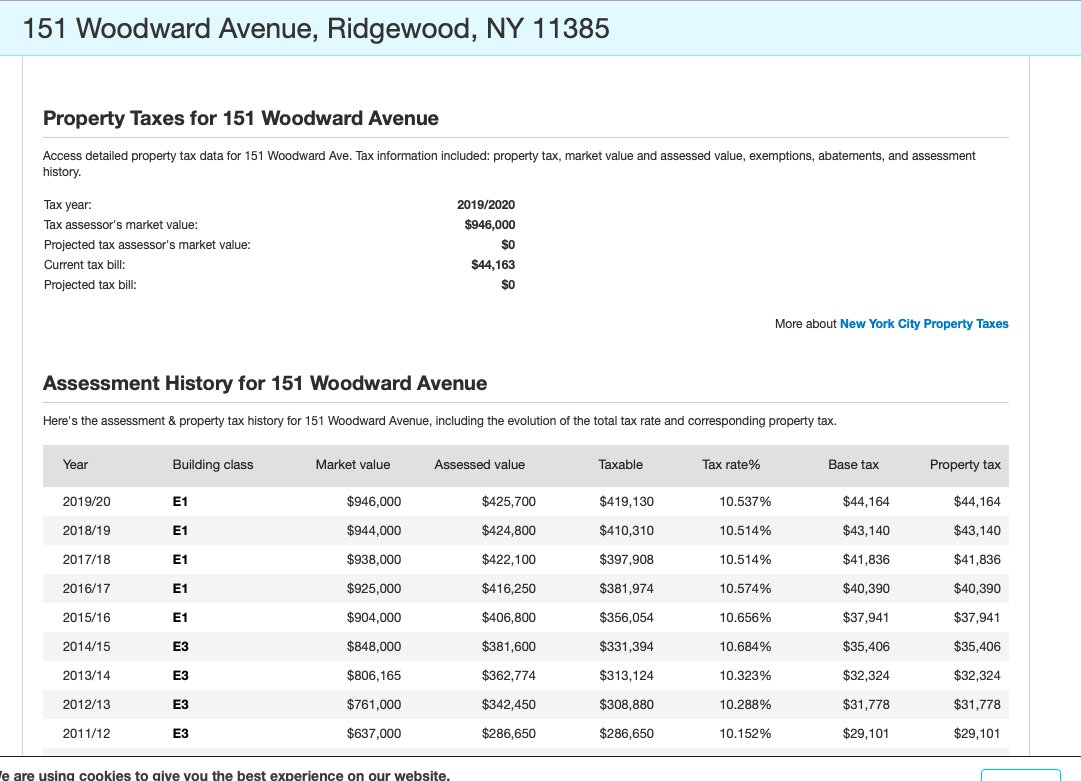This screenshot has height=781, width=1081.
Task: Click the Market value column header
Action: (x=352, y=464)
